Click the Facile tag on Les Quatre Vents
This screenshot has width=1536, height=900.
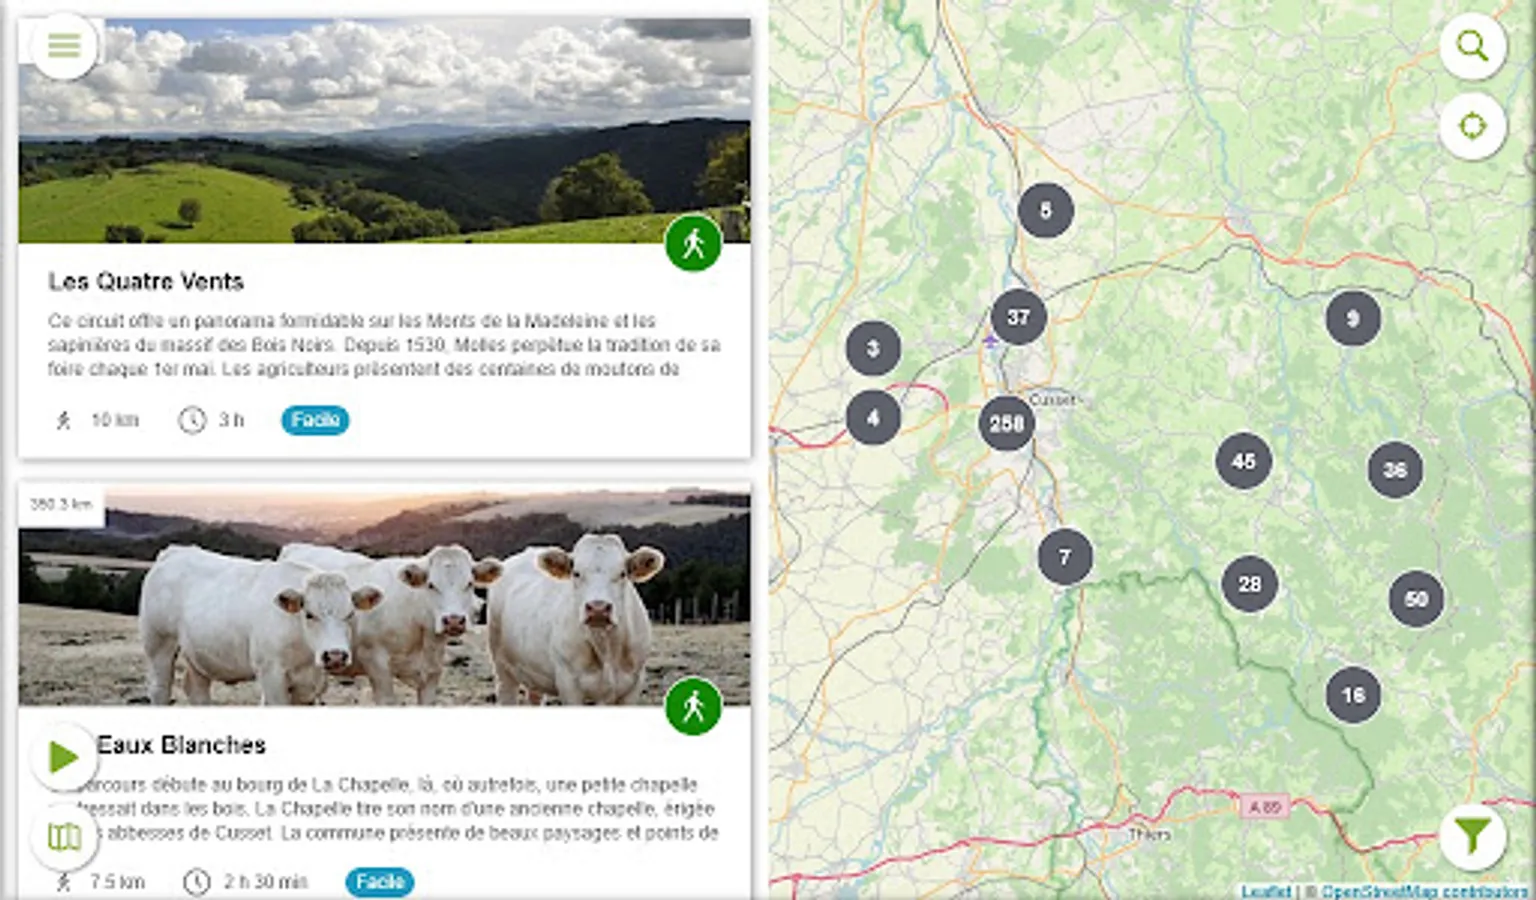click(x=315, y=420)
